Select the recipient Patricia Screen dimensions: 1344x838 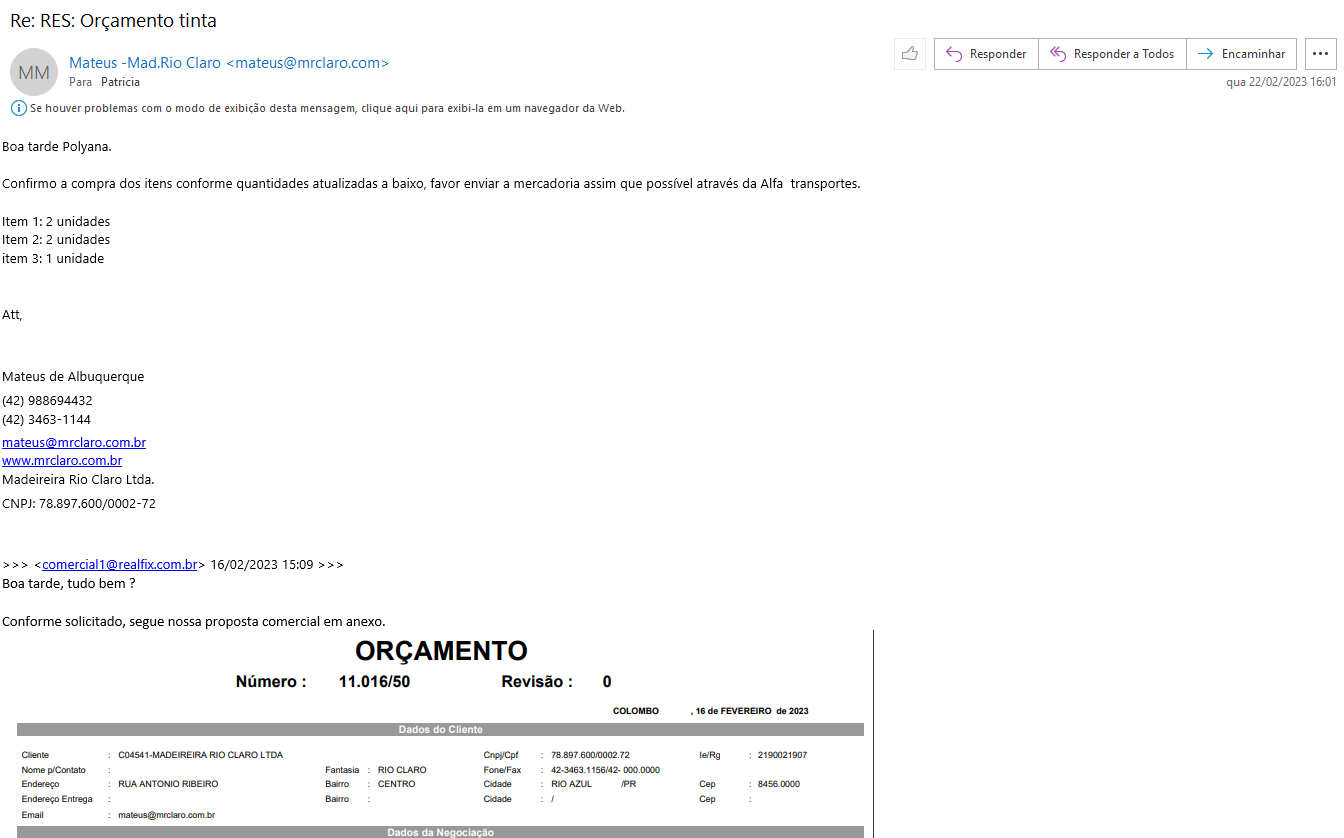[x=120, y=82]
